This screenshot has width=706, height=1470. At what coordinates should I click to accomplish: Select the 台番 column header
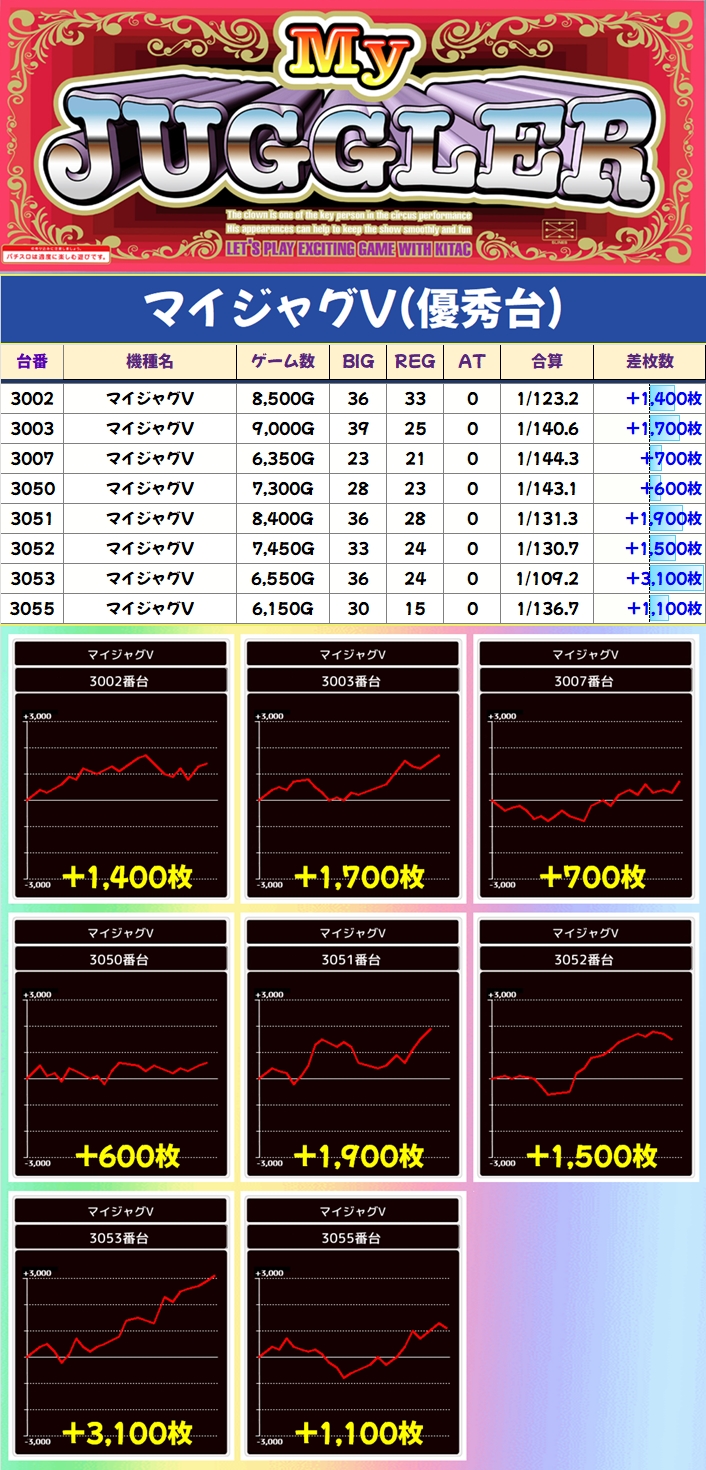pos(32,362)
